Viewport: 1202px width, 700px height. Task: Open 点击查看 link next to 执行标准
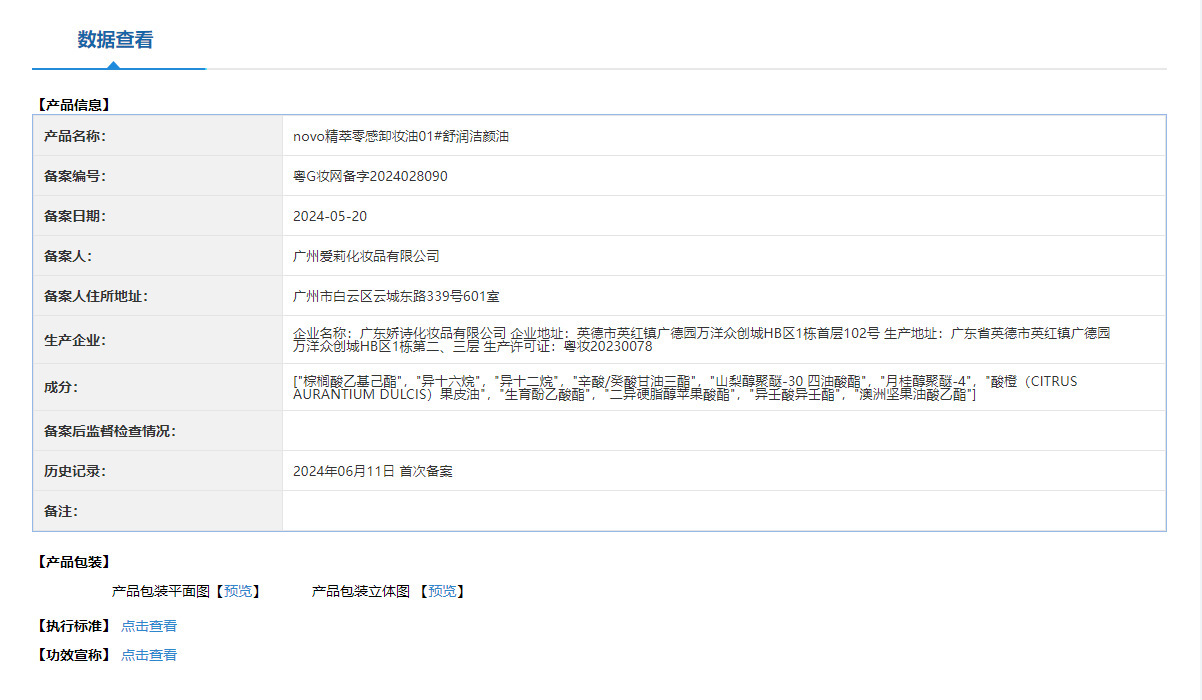(149, 626)
